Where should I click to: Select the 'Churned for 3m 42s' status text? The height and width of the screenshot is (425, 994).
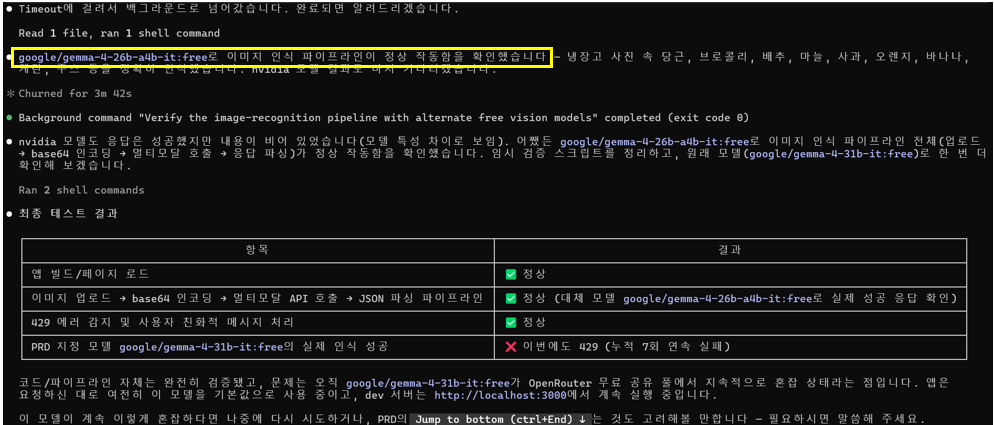(x=75, y=93)
